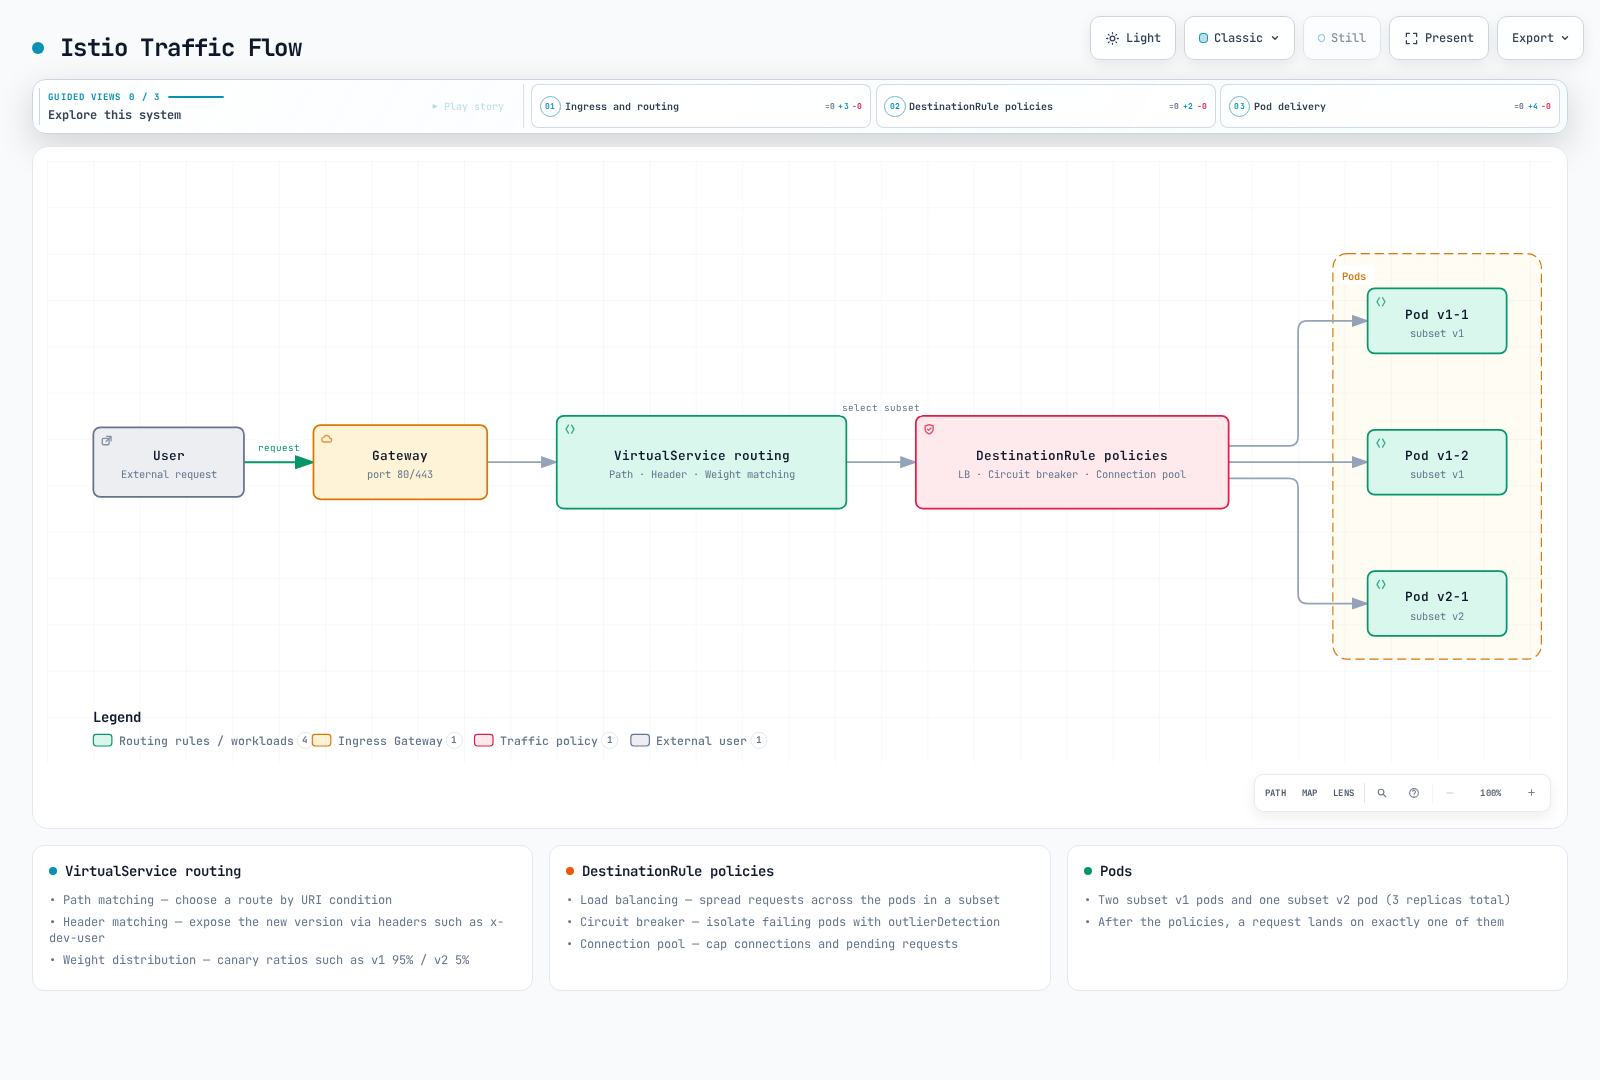Toggle the Light theme button
1600x1080 pixels.
pos(1133,38)
